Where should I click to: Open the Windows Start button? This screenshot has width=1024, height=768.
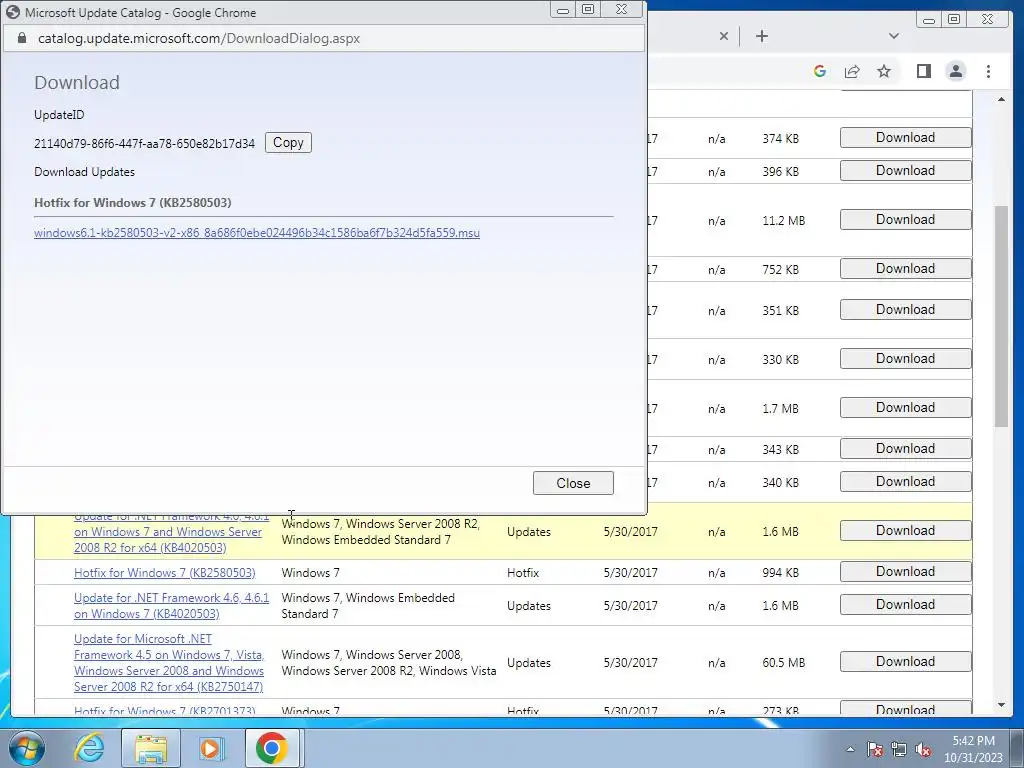(x=27, y=748)
